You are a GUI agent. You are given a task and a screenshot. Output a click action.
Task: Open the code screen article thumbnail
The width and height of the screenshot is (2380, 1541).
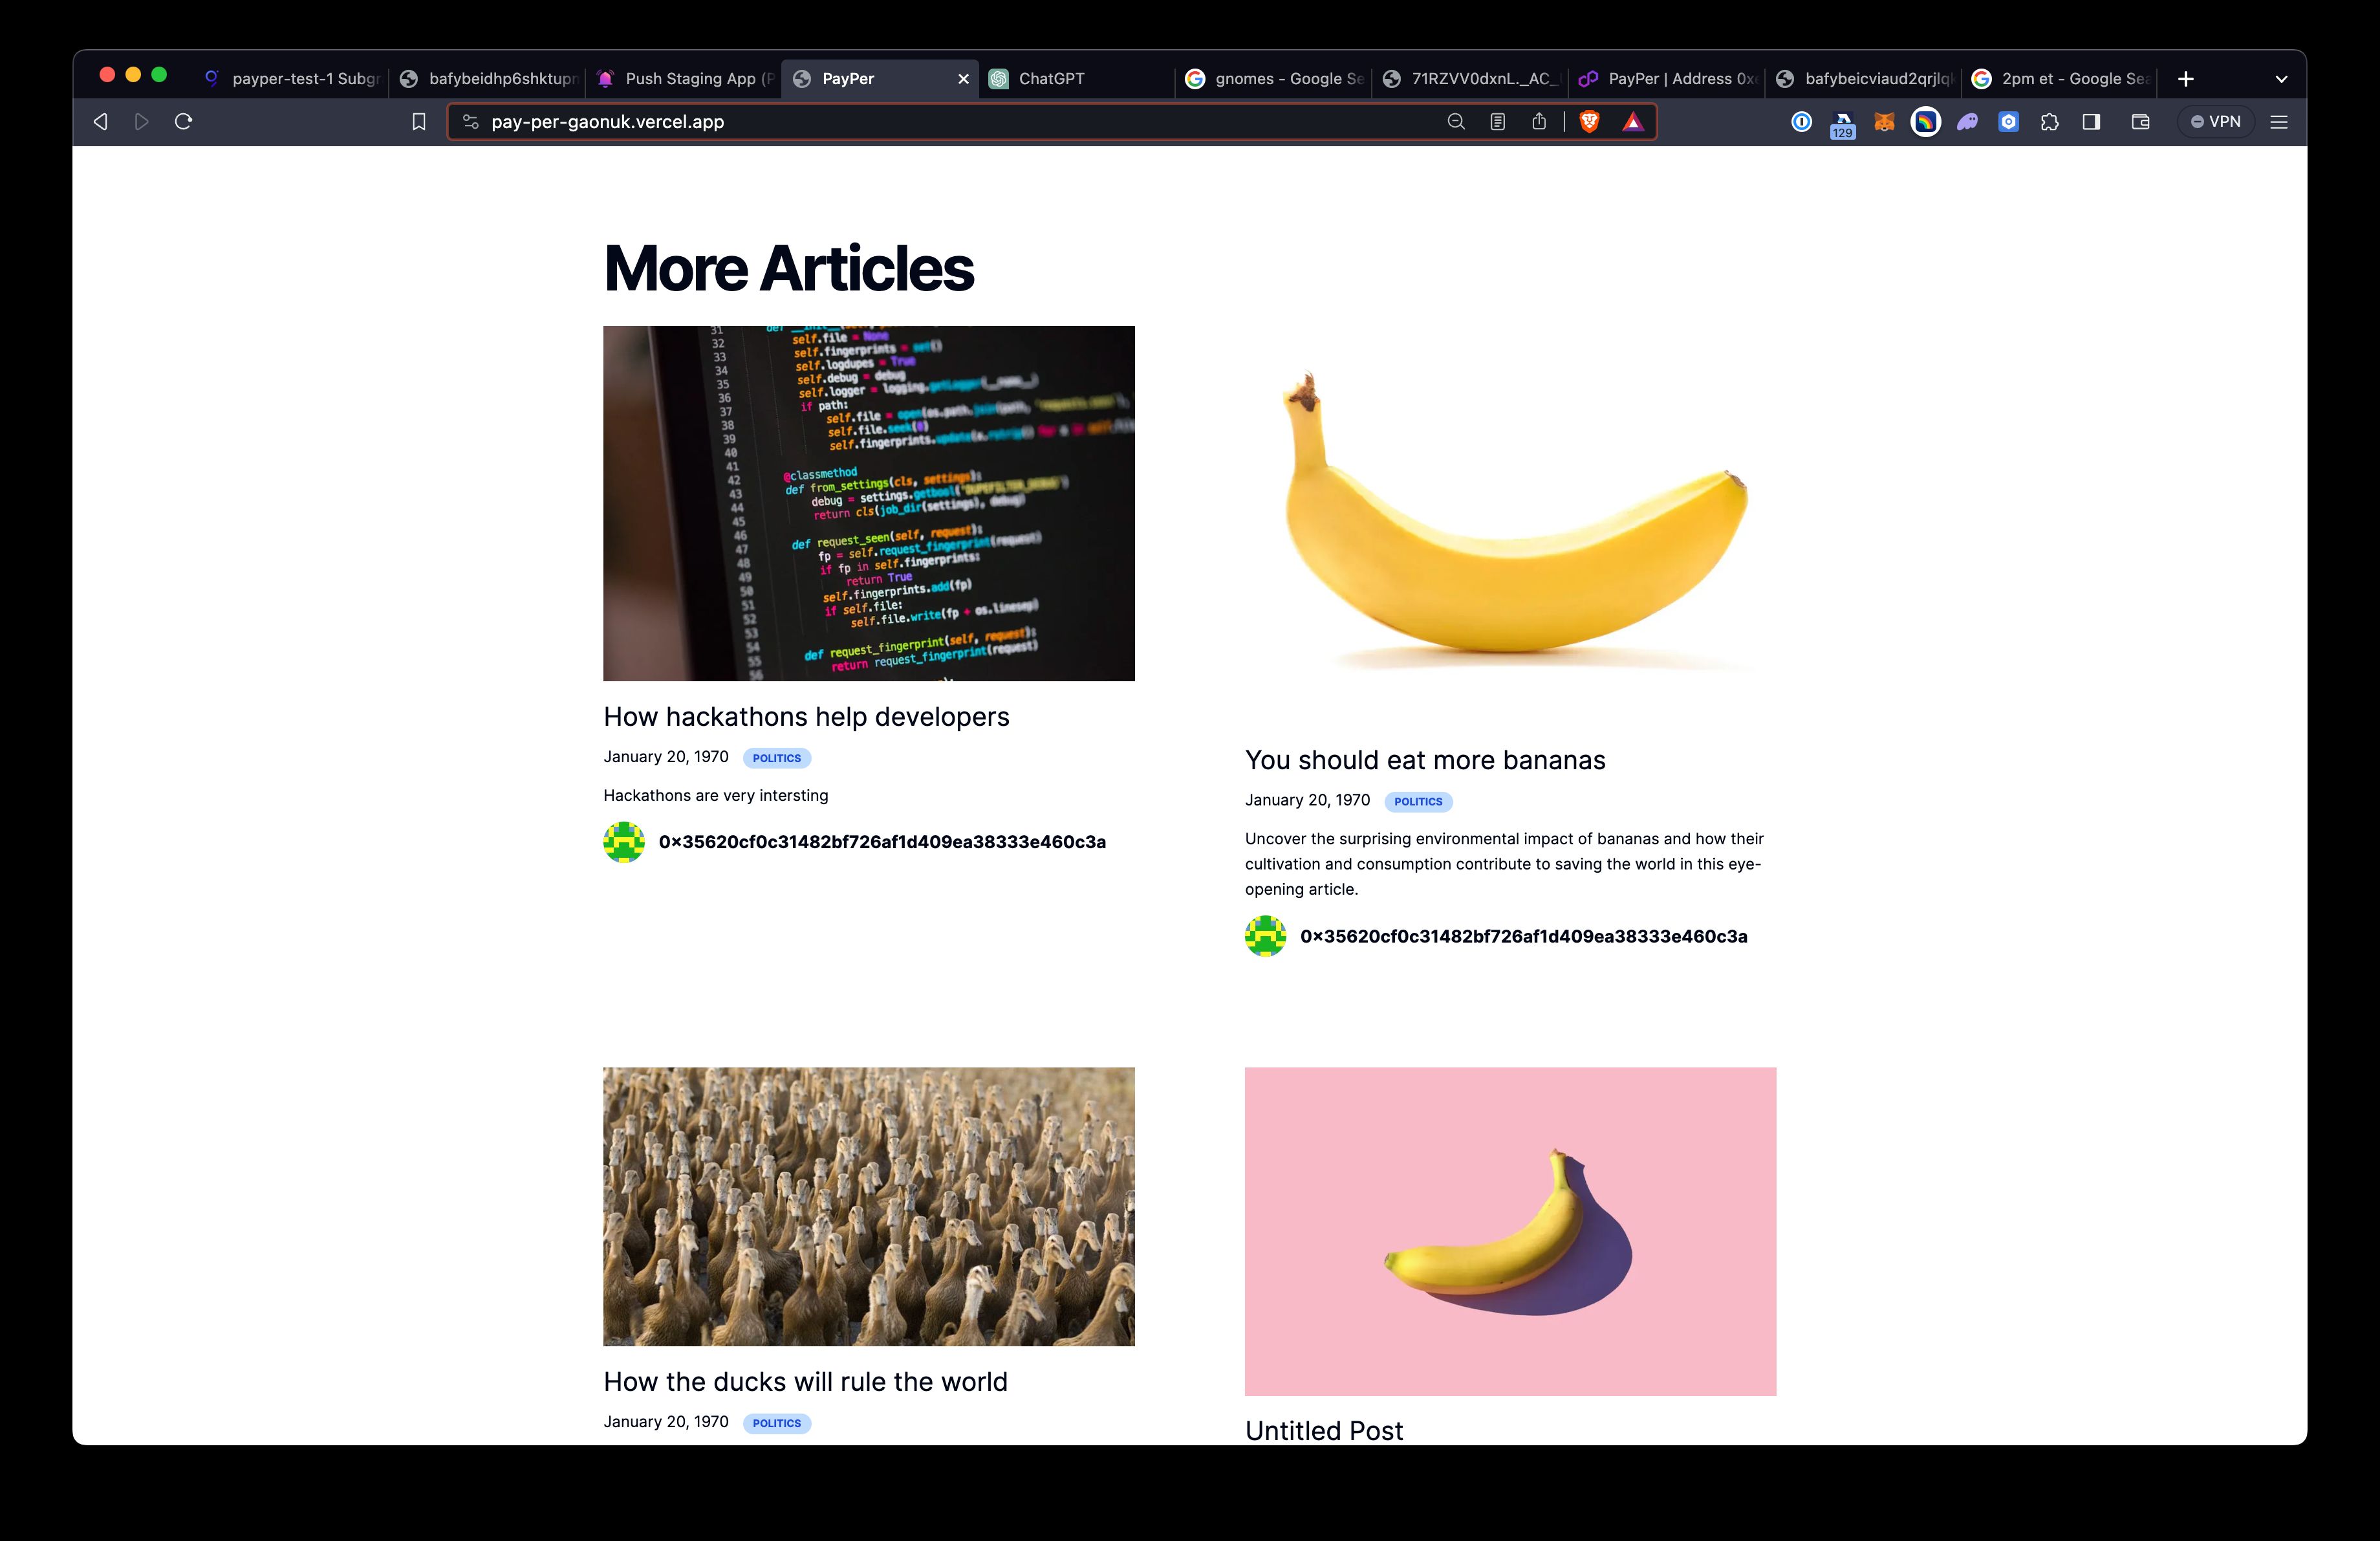pos(869,503)
